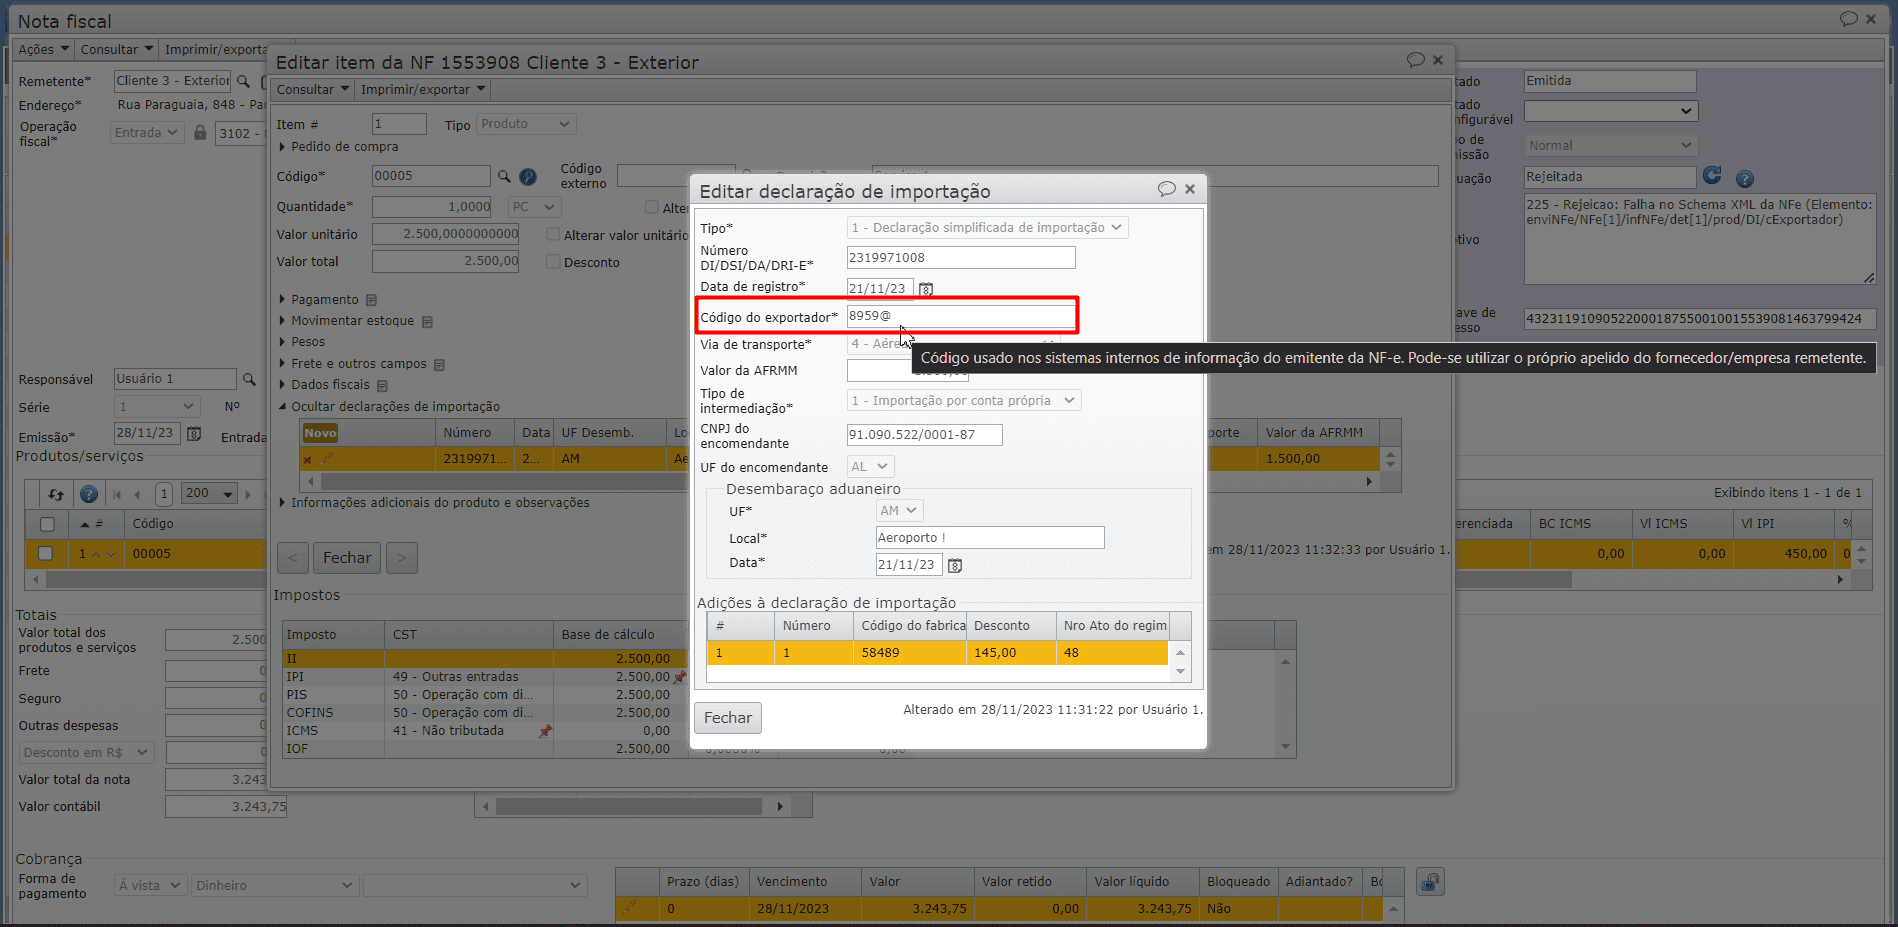The height and width of the screenshot is (927, 1898).
Task: Click Adições table scroll down arrow
Action: click(x=1181, y=672)
